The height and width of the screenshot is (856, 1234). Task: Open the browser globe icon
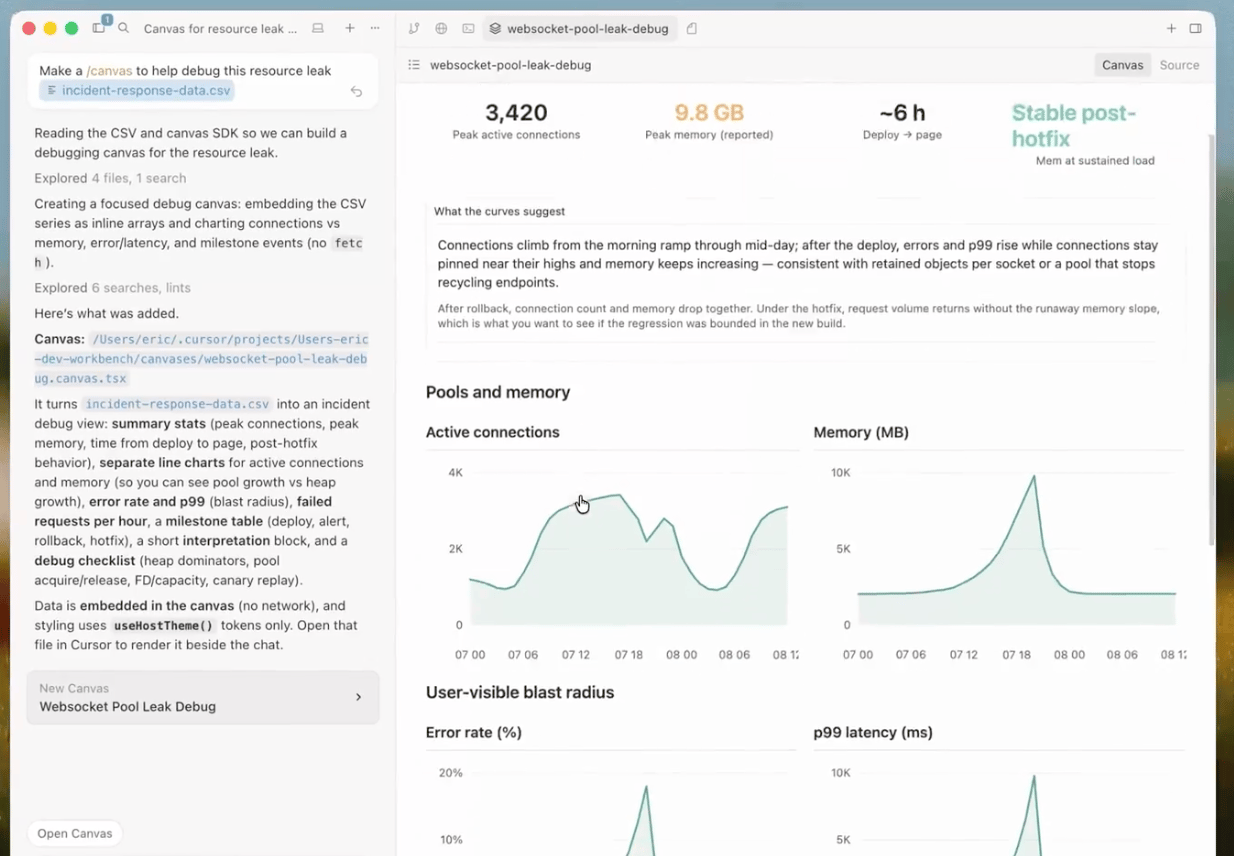[x=441, y=29]
